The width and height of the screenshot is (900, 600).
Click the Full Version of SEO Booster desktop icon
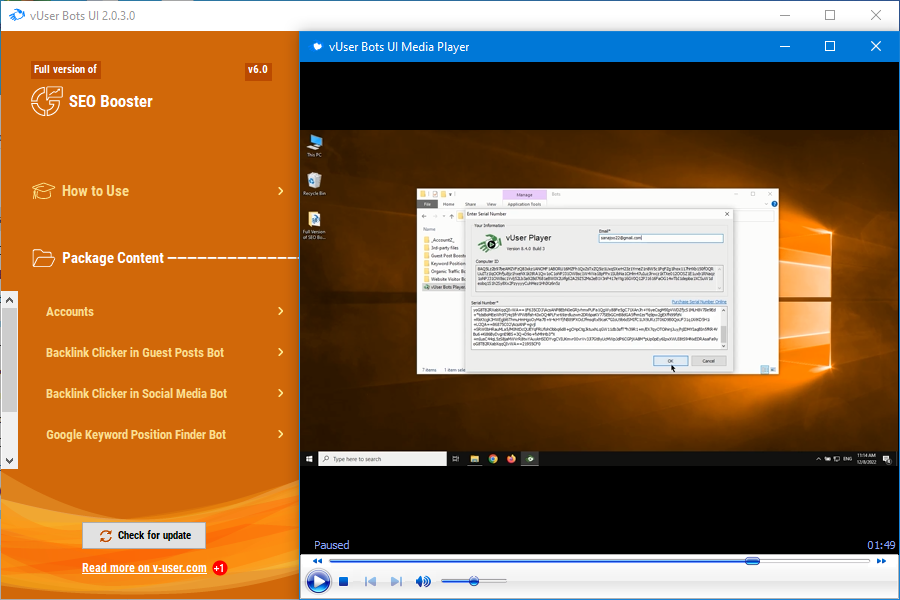[315, 225]
